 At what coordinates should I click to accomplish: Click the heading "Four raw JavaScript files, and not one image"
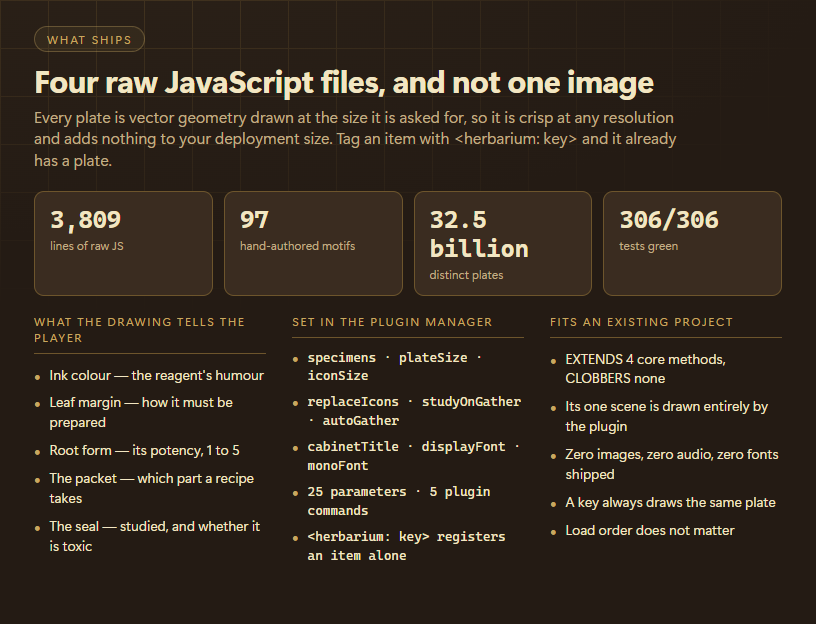[x=344, y=83]
